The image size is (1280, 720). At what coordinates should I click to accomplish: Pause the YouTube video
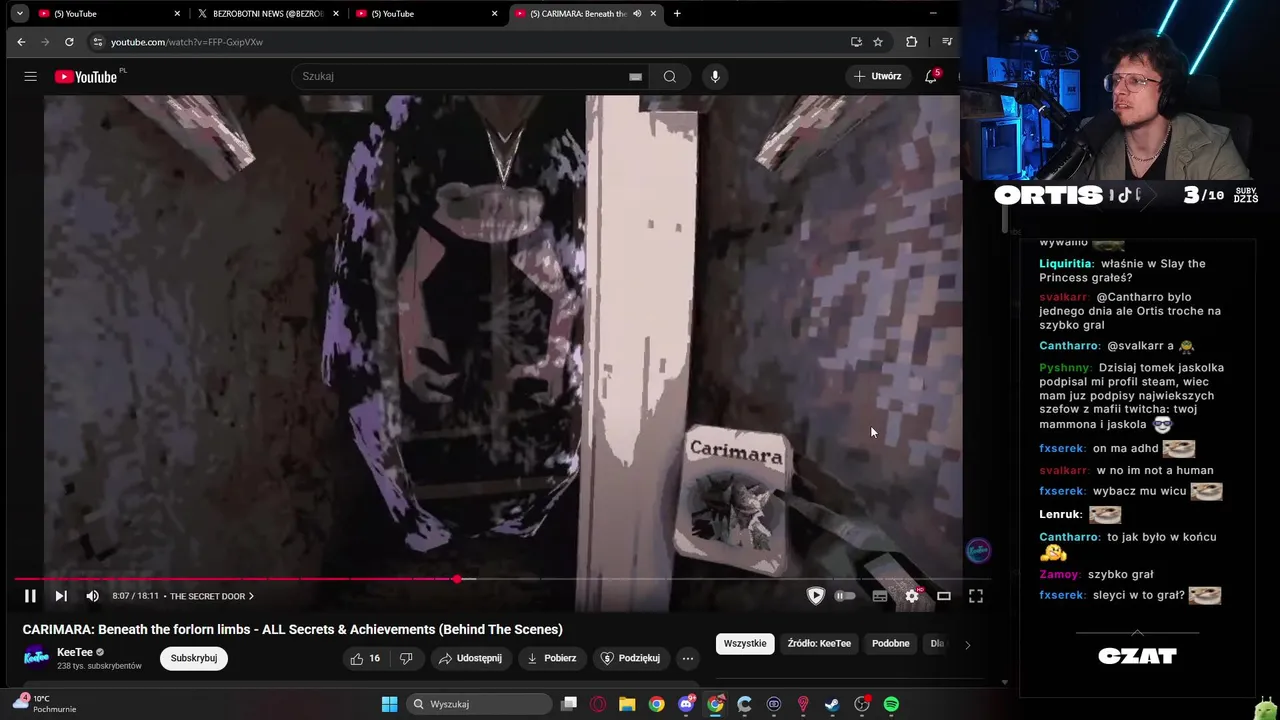click(x=30, y=596)
